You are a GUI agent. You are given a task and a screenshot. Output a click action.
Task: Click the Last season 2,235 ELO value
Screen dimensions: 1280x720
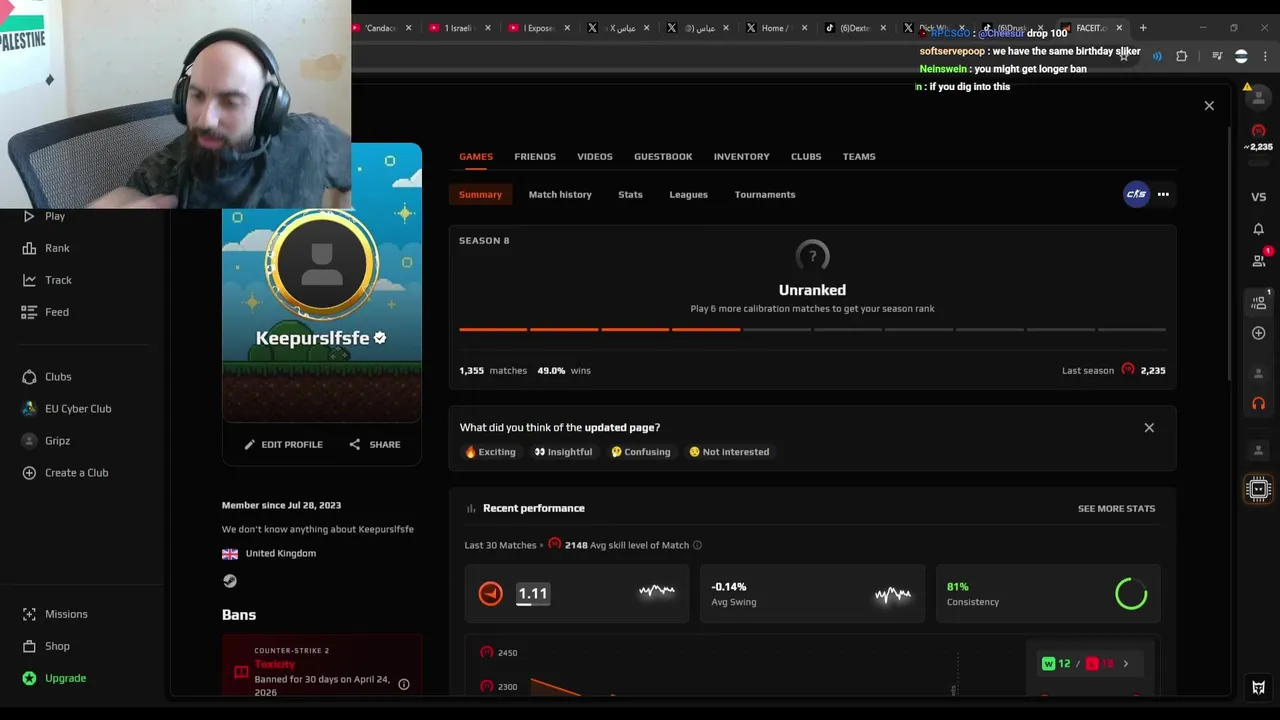click(x=1153, y=371)
